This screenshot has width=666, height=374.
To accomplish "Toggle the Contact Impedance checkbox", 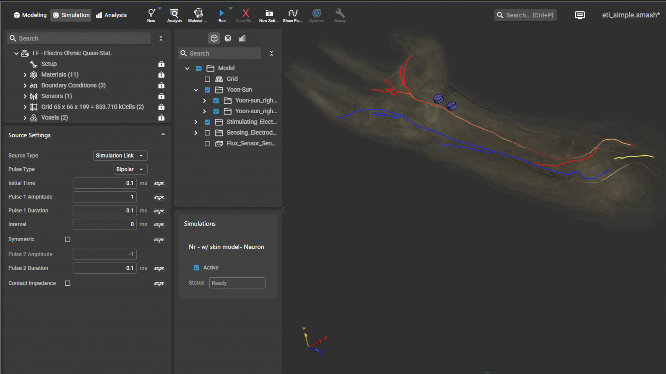I will pos(68,283).
